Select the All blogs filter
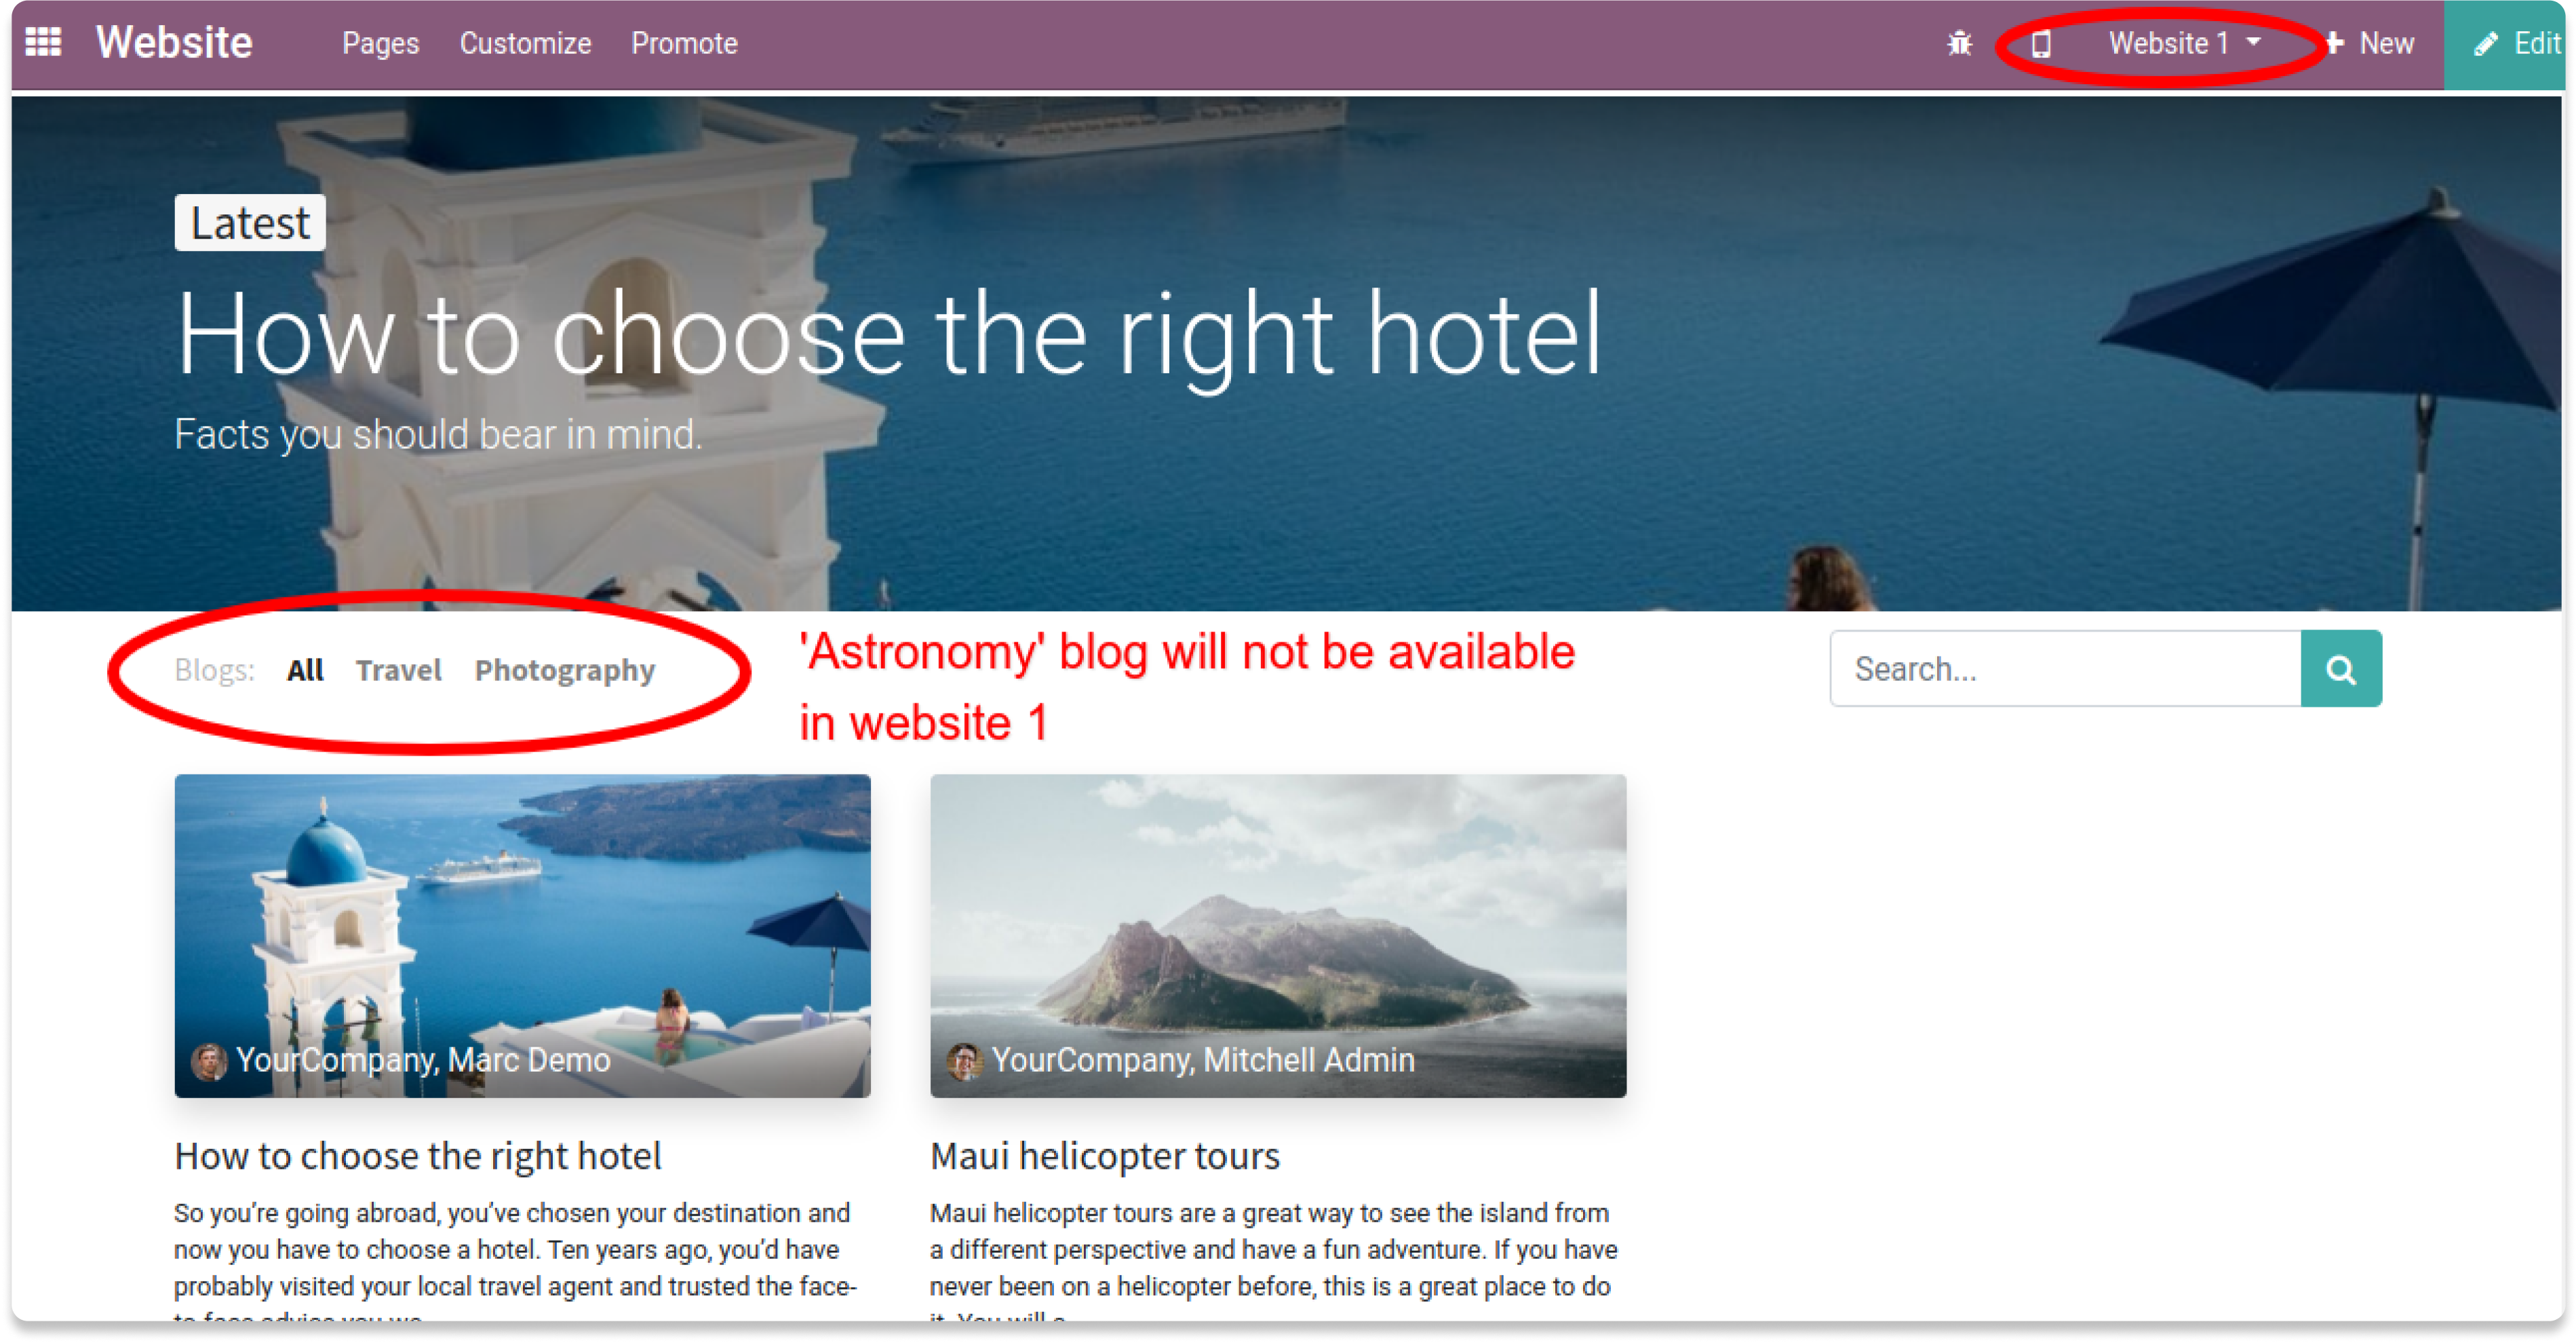The image size is (2576, 1343). click(305, 669)
